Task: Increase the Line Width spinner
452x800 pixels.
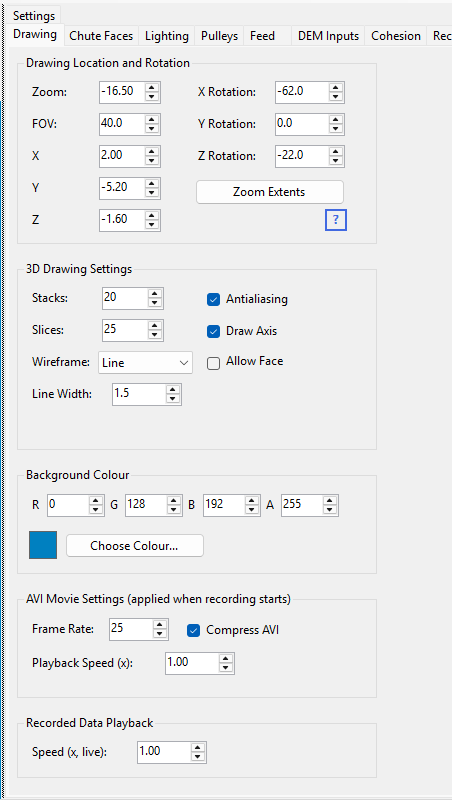Action: pyautogui.click(x=173, y=390)
